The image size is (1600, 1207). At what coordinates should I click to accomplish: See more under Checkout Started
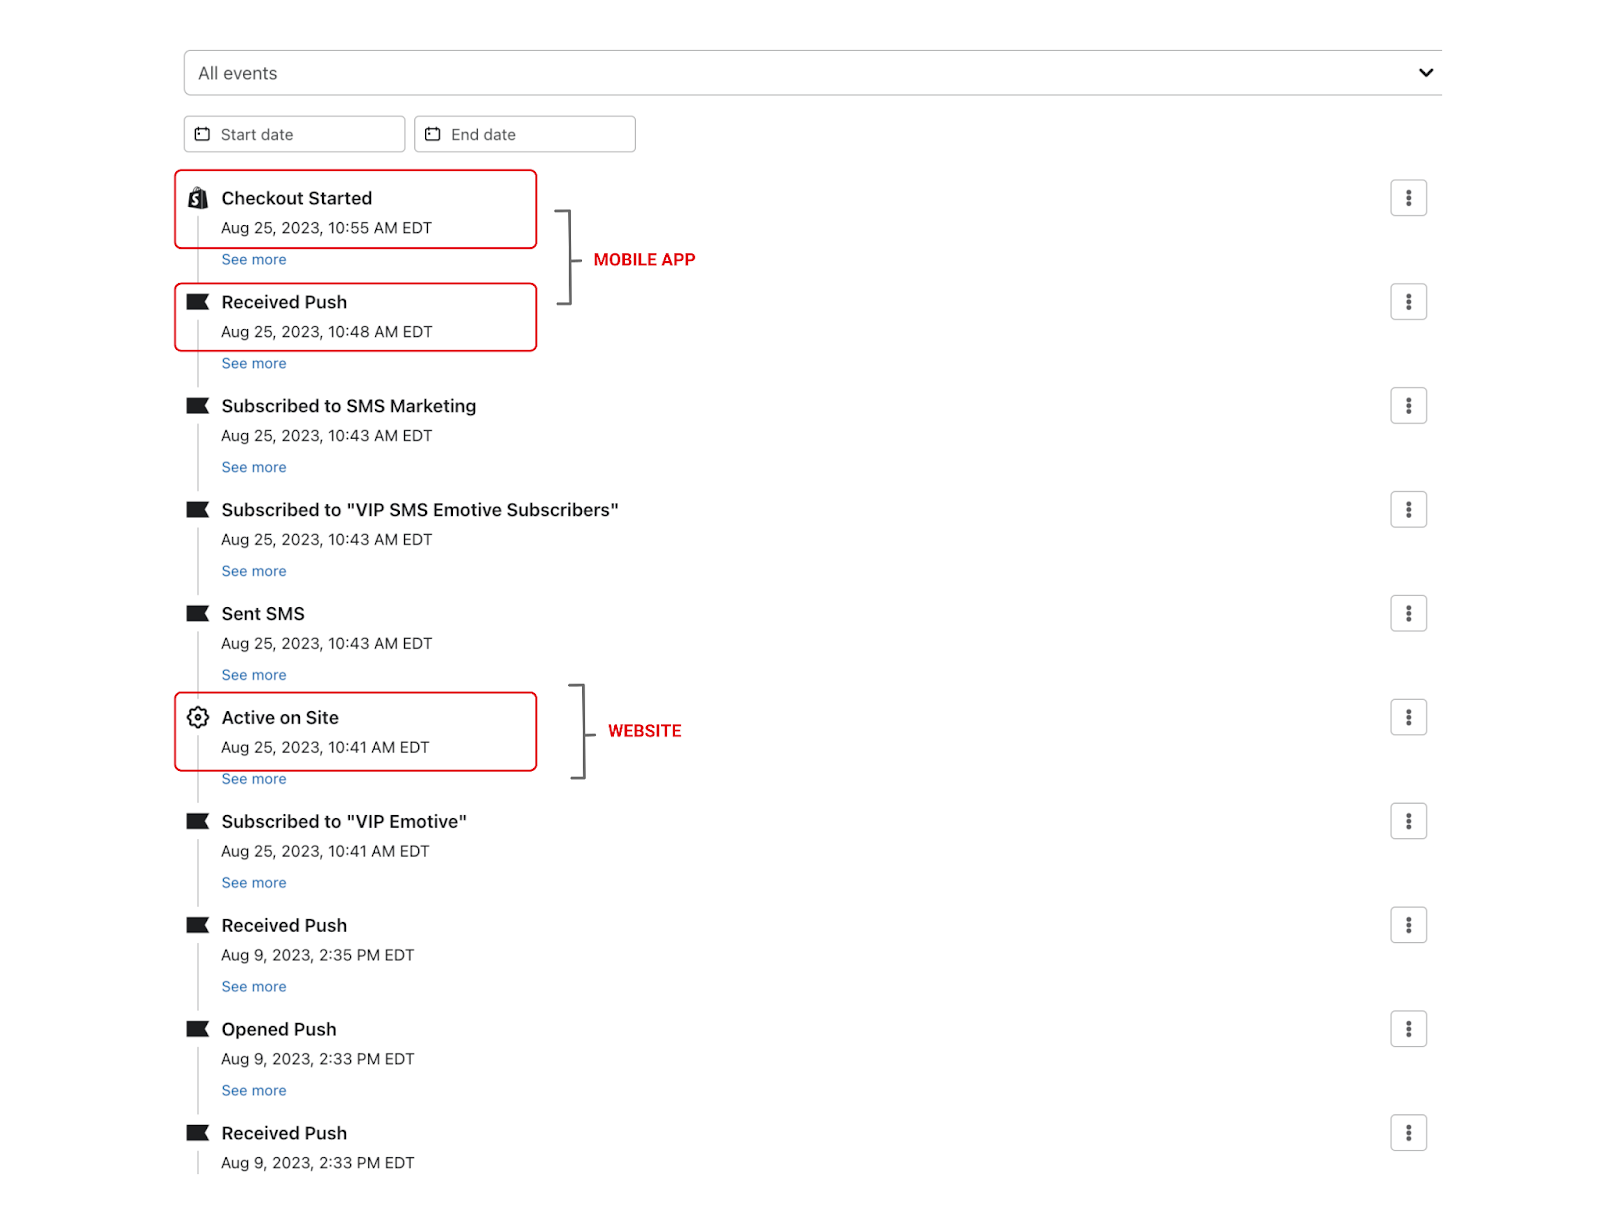tap(254, 259)
